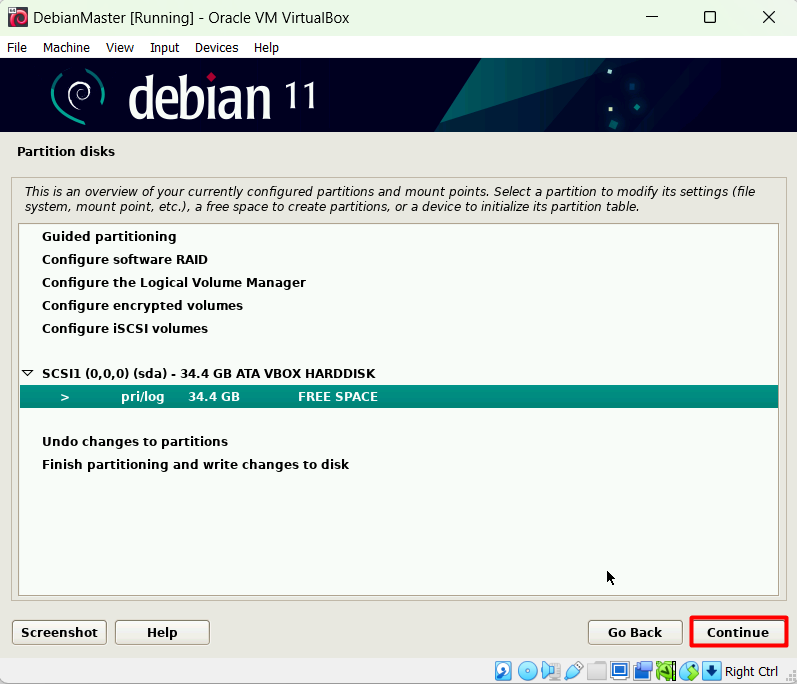Click the Help button beside Screenshot
Screen dimensions: 797x684
[162, 632]
